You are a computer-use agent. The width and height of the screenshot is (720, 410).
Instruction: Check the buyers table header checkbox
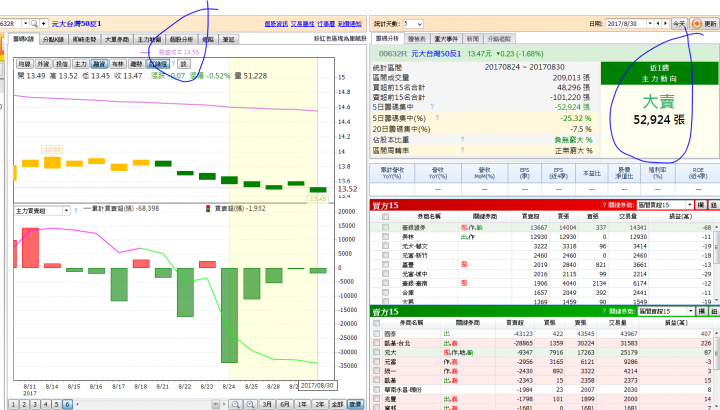pos(385,216)
